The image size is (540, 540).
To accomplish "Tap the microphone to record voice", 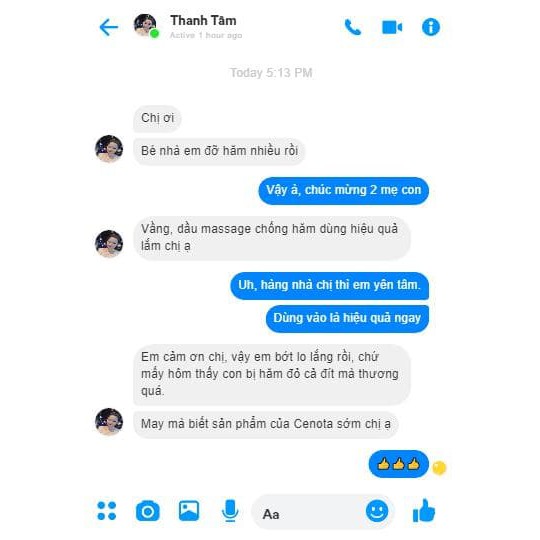I will (x=230, y=510).
